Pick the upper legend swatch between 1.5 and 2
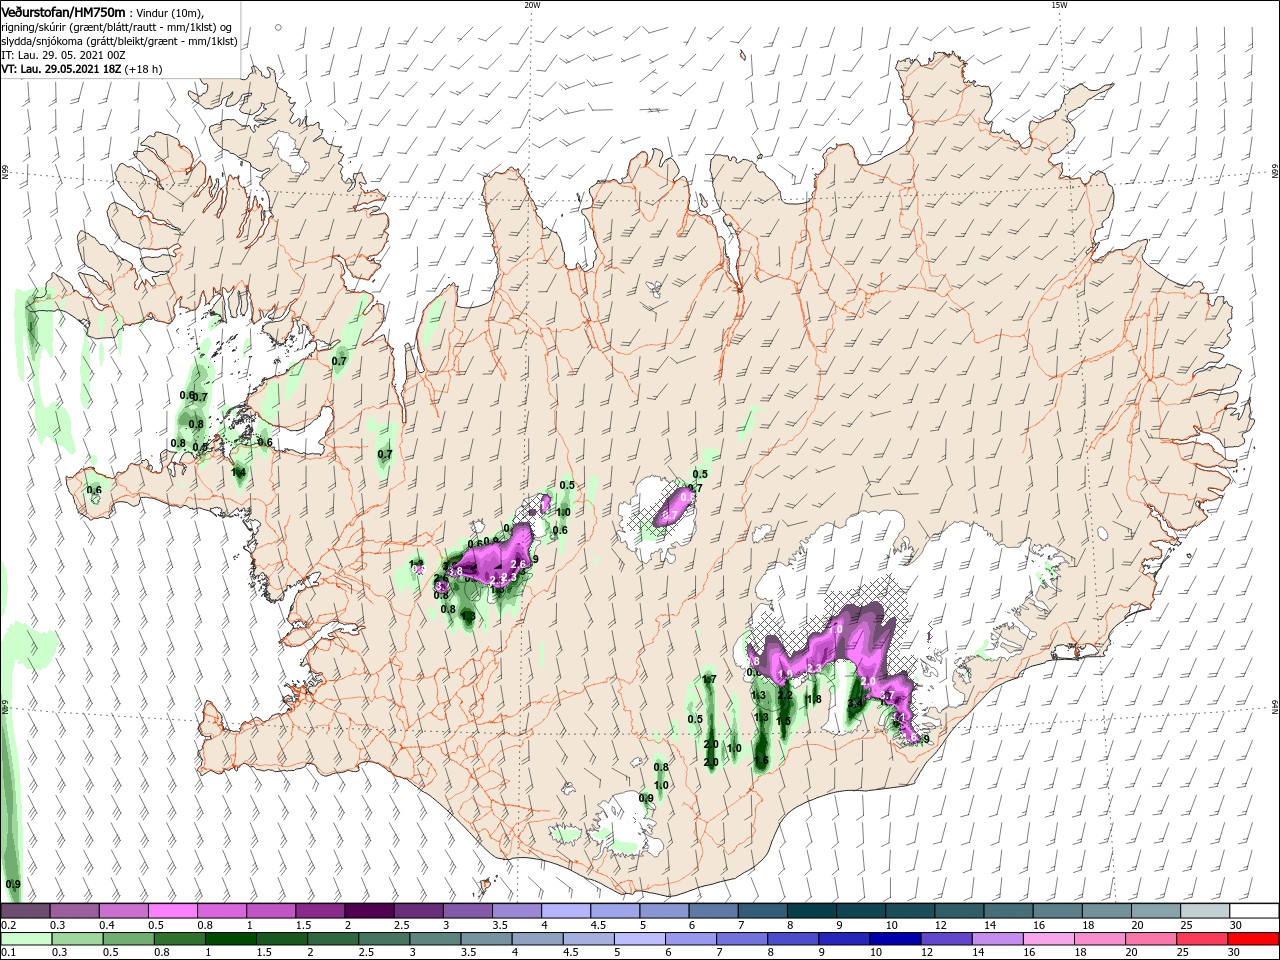The height and width of the screenshot is (960, 1280). click(x=319, y=911)
